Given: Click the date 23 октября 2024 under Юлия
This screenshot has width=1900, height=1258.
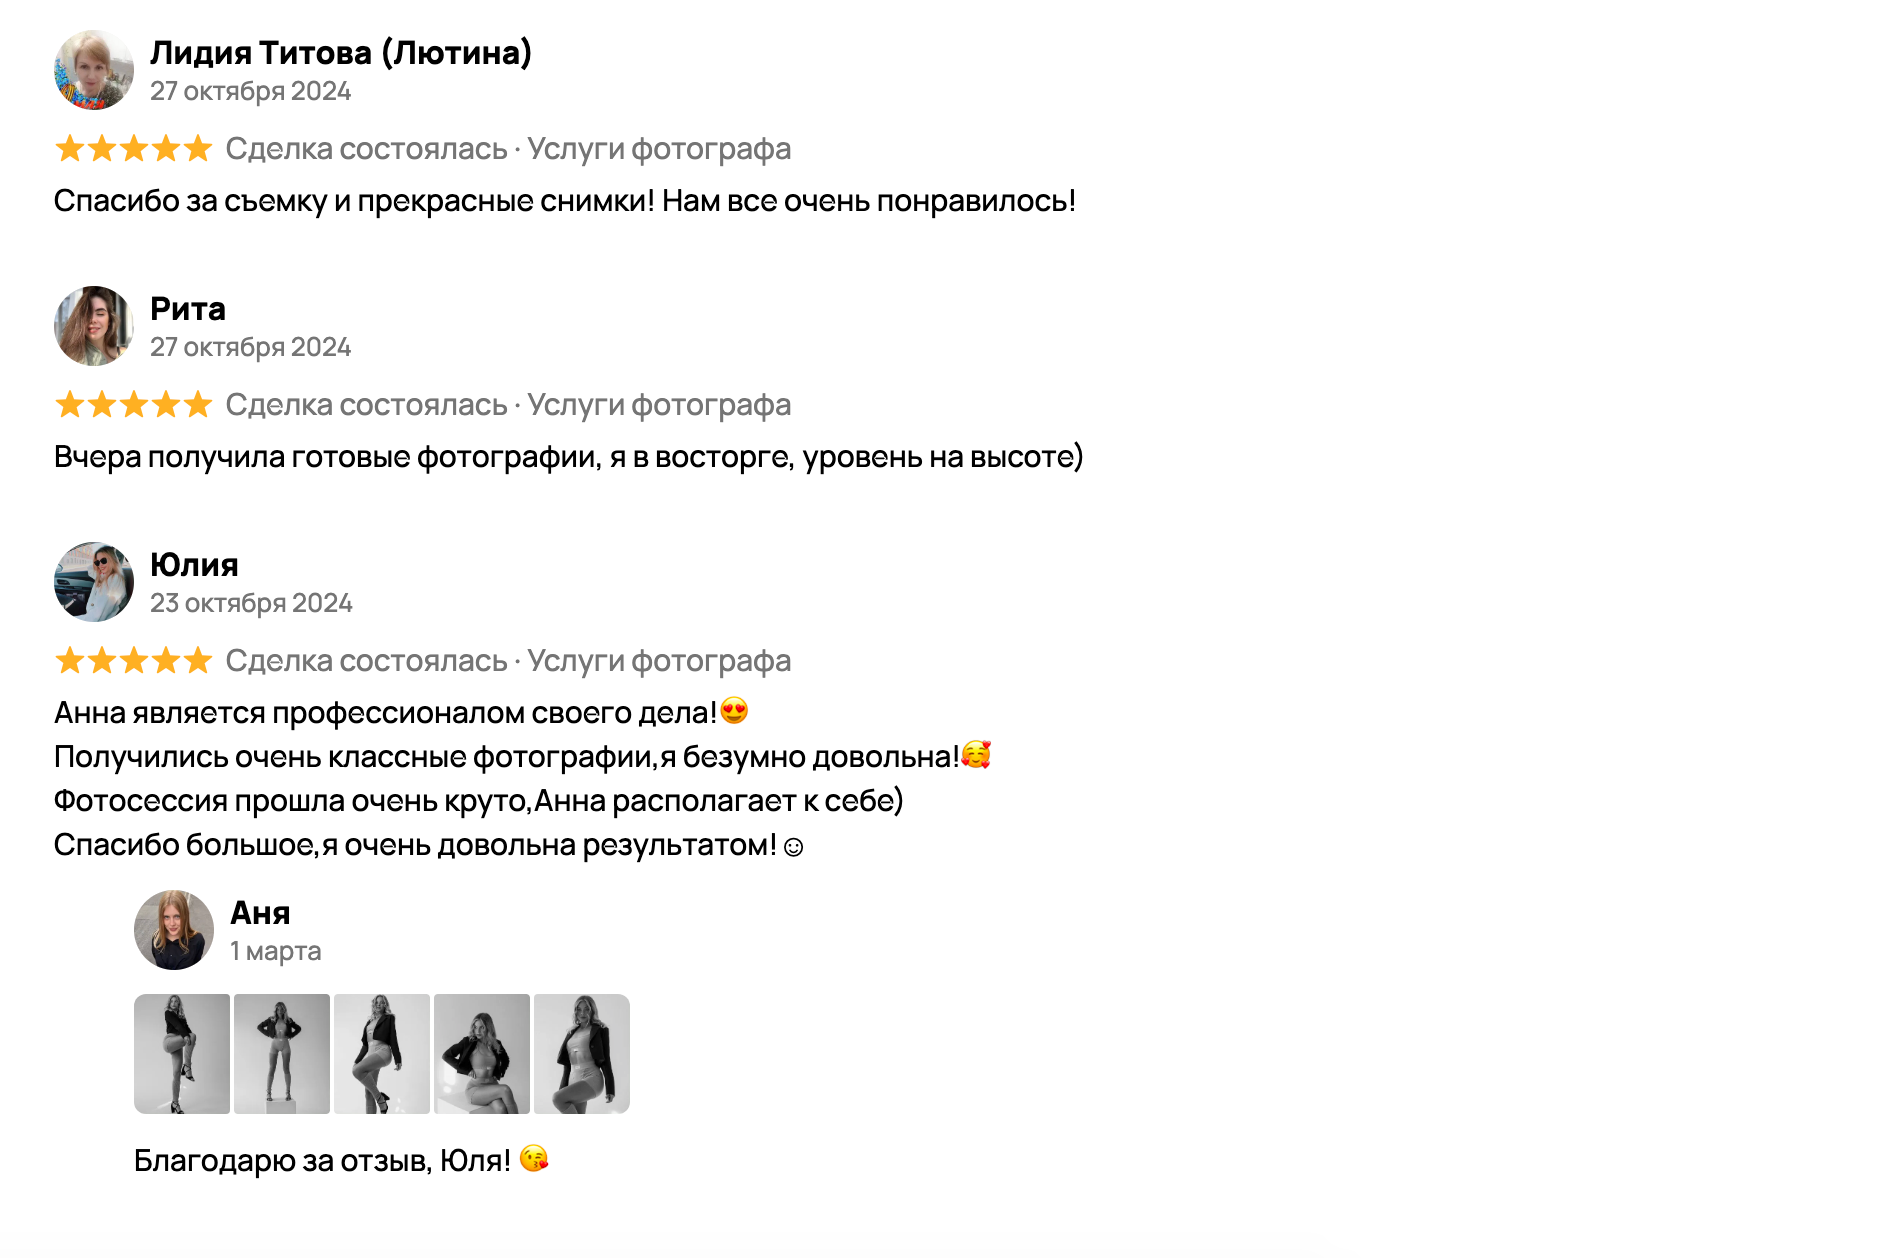Looking at the screenshot, I should pyautogui.click(x=251, y=602).
